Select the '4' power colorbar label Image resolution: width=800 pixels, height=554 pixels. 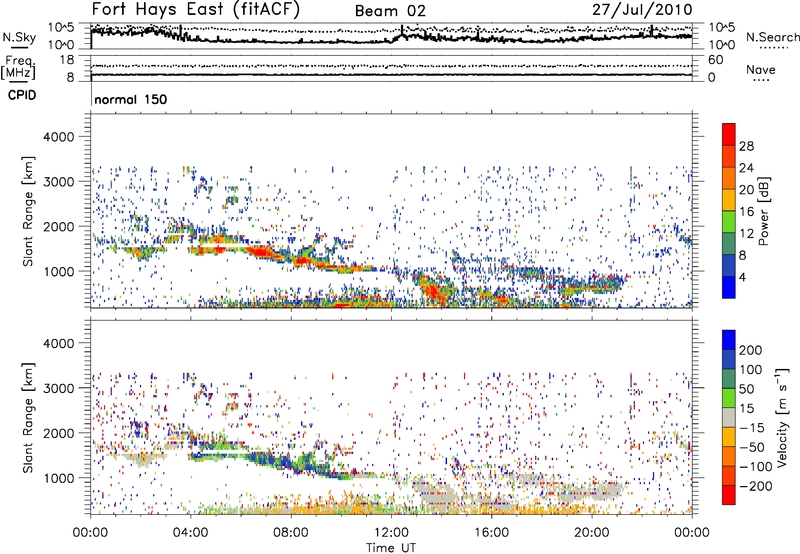742,278
